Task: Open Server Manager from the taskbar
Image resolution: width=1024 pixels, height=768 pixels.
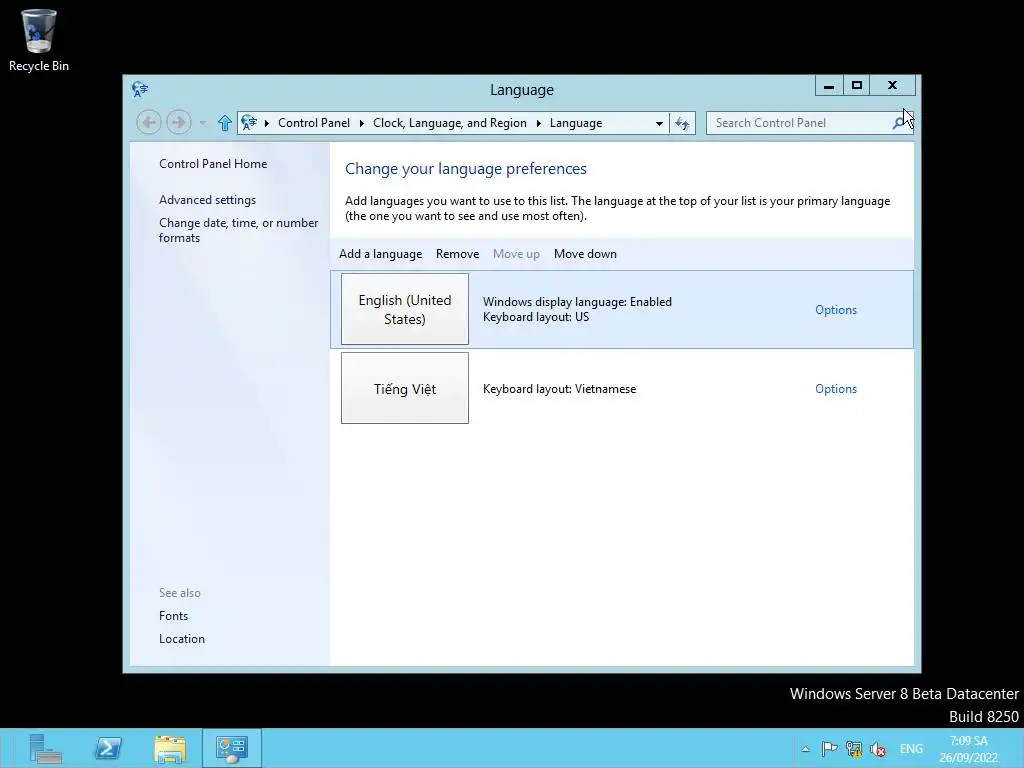Action: [x=45, y=748]
